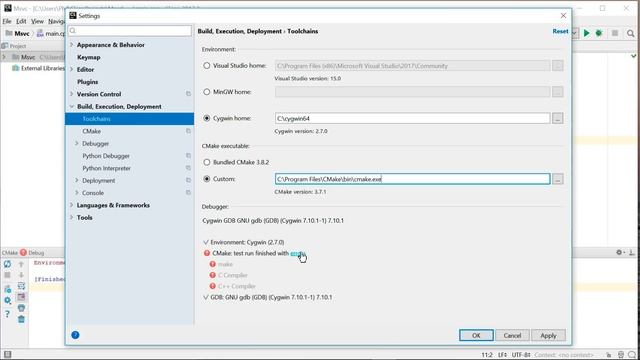Open Python Interpreter settings page

[x=106, y=168]
